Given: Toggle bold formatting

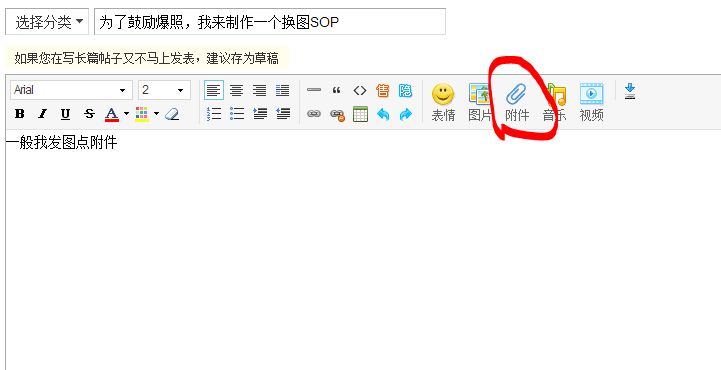Looking at the screenshot, I should [19, 114].
